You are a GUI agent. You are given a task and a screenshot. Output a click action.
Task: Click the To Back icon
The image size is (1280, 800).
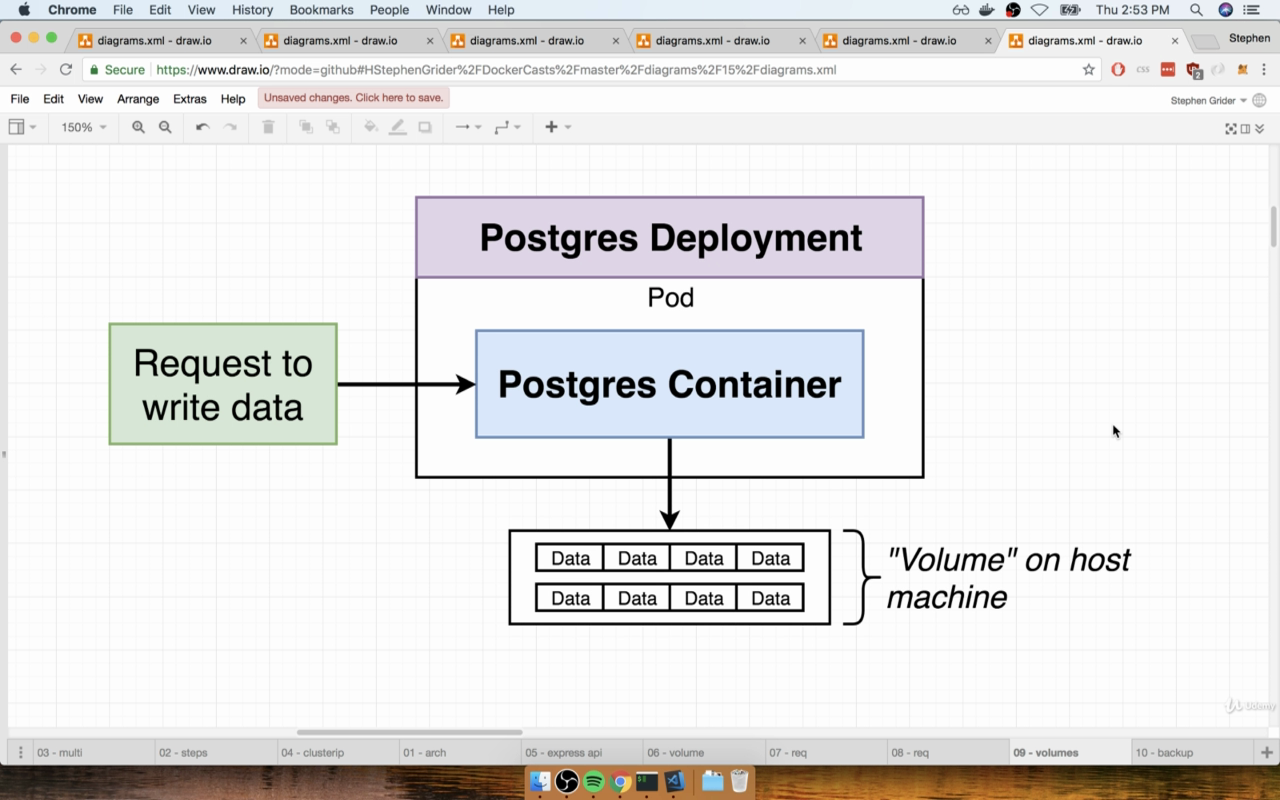(x=333, y=127)
